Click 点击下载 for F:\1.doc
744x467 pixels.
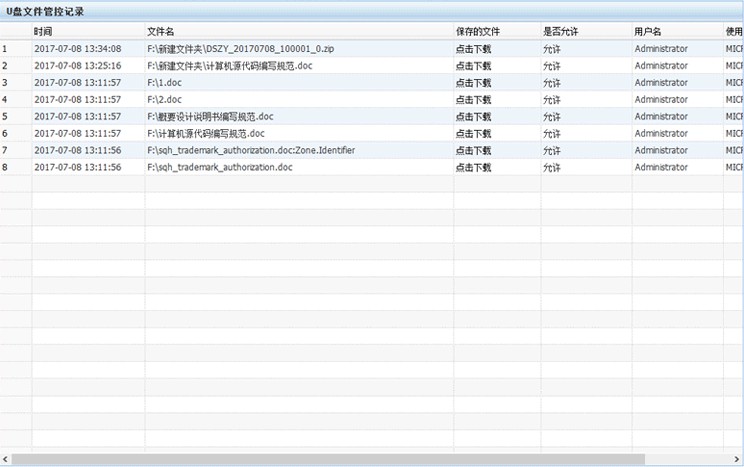click(x=473, y=83)
